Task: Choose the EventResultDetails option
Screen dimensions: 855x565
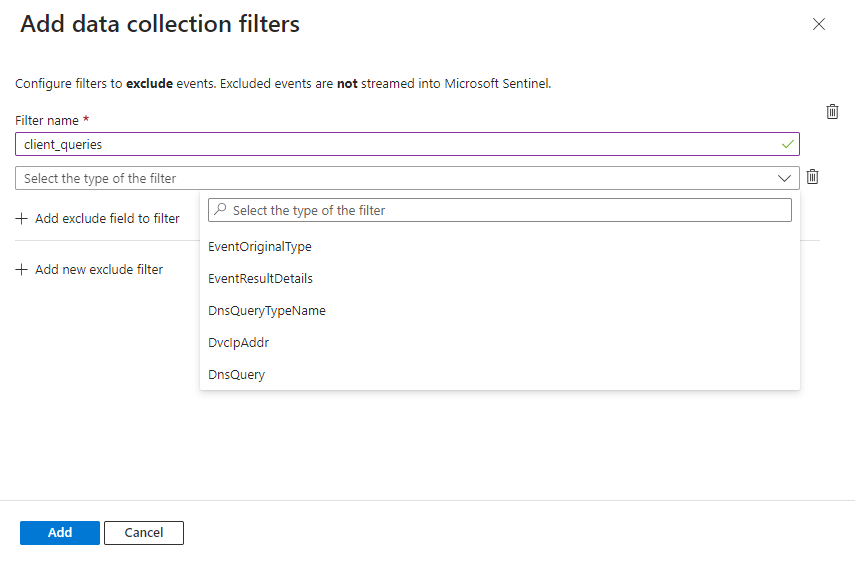Action: [x=260, y=279]
